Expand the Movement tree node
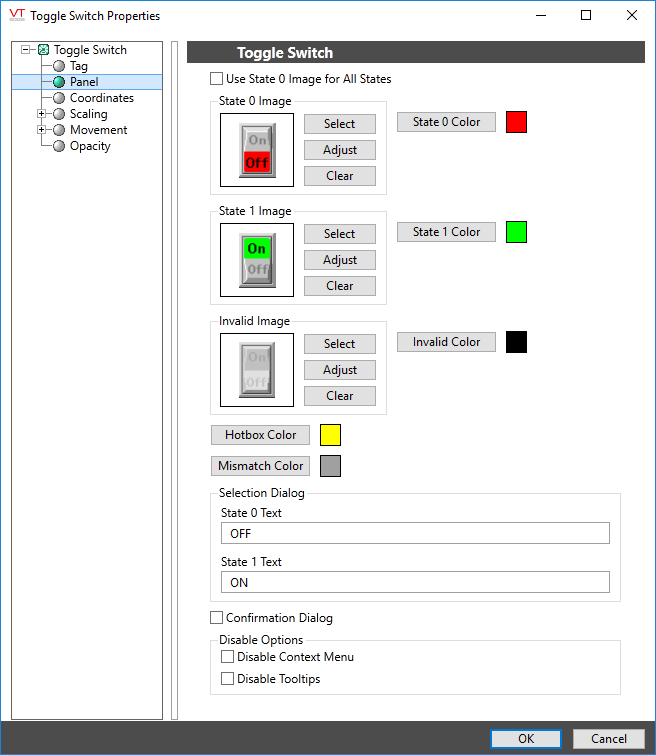Viewport: 656px width, 755px height. click(x=42, y=130)
